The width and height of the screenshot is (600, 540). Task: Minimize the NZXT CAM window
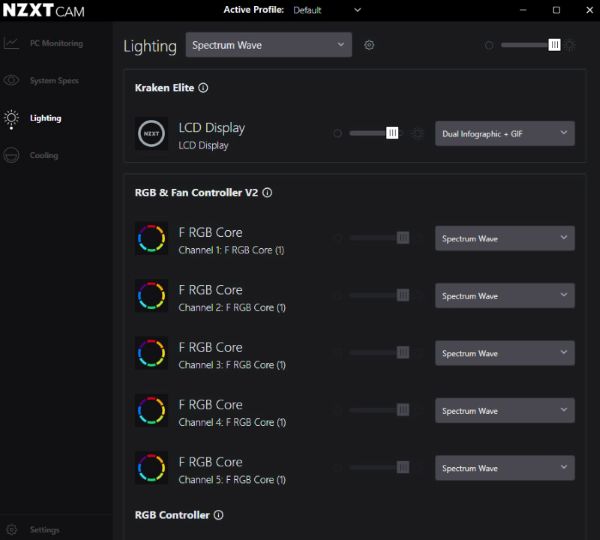coord(523,10)
